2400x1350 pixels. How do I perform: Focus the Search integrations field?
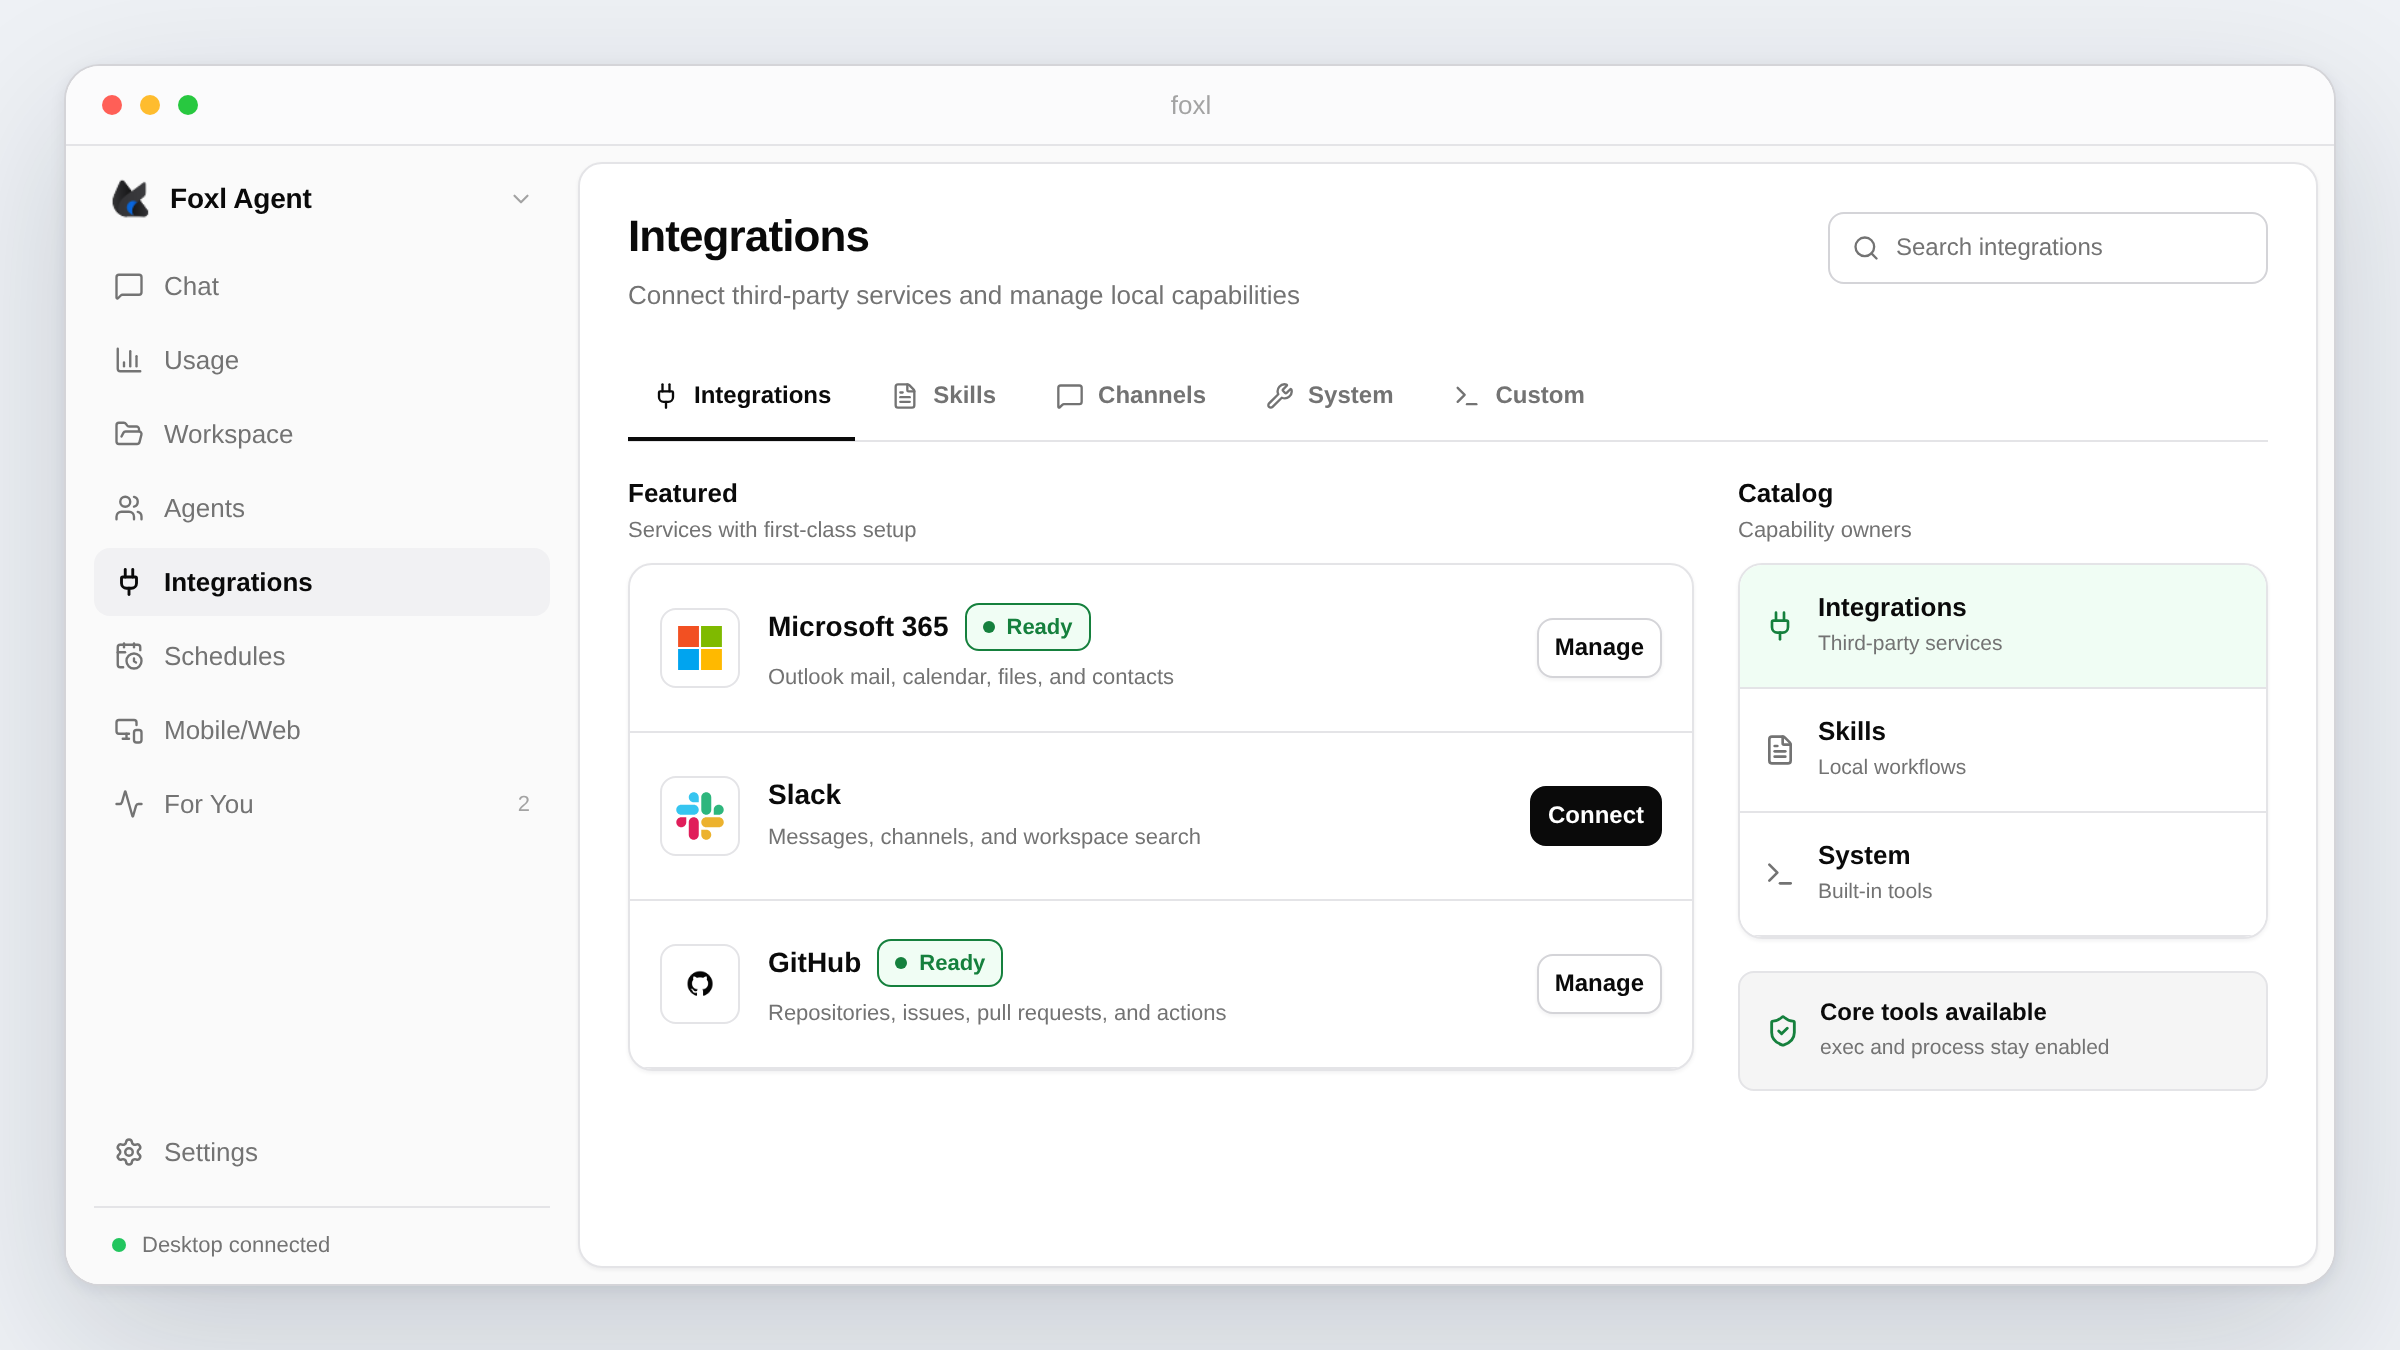click(x=2047, y=248)
